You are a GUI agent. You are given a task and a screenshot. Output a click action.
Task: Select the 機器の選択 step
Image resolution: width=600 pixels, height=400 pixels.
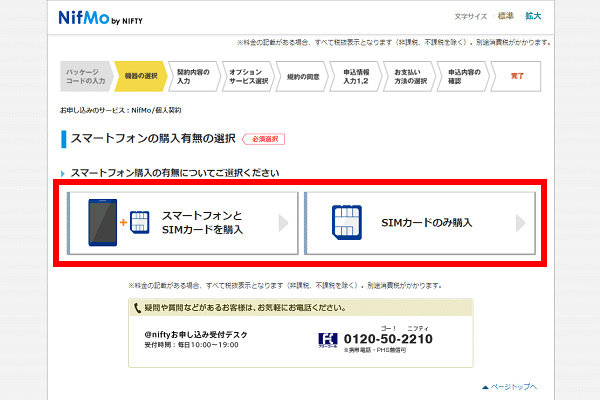(140, 76)
